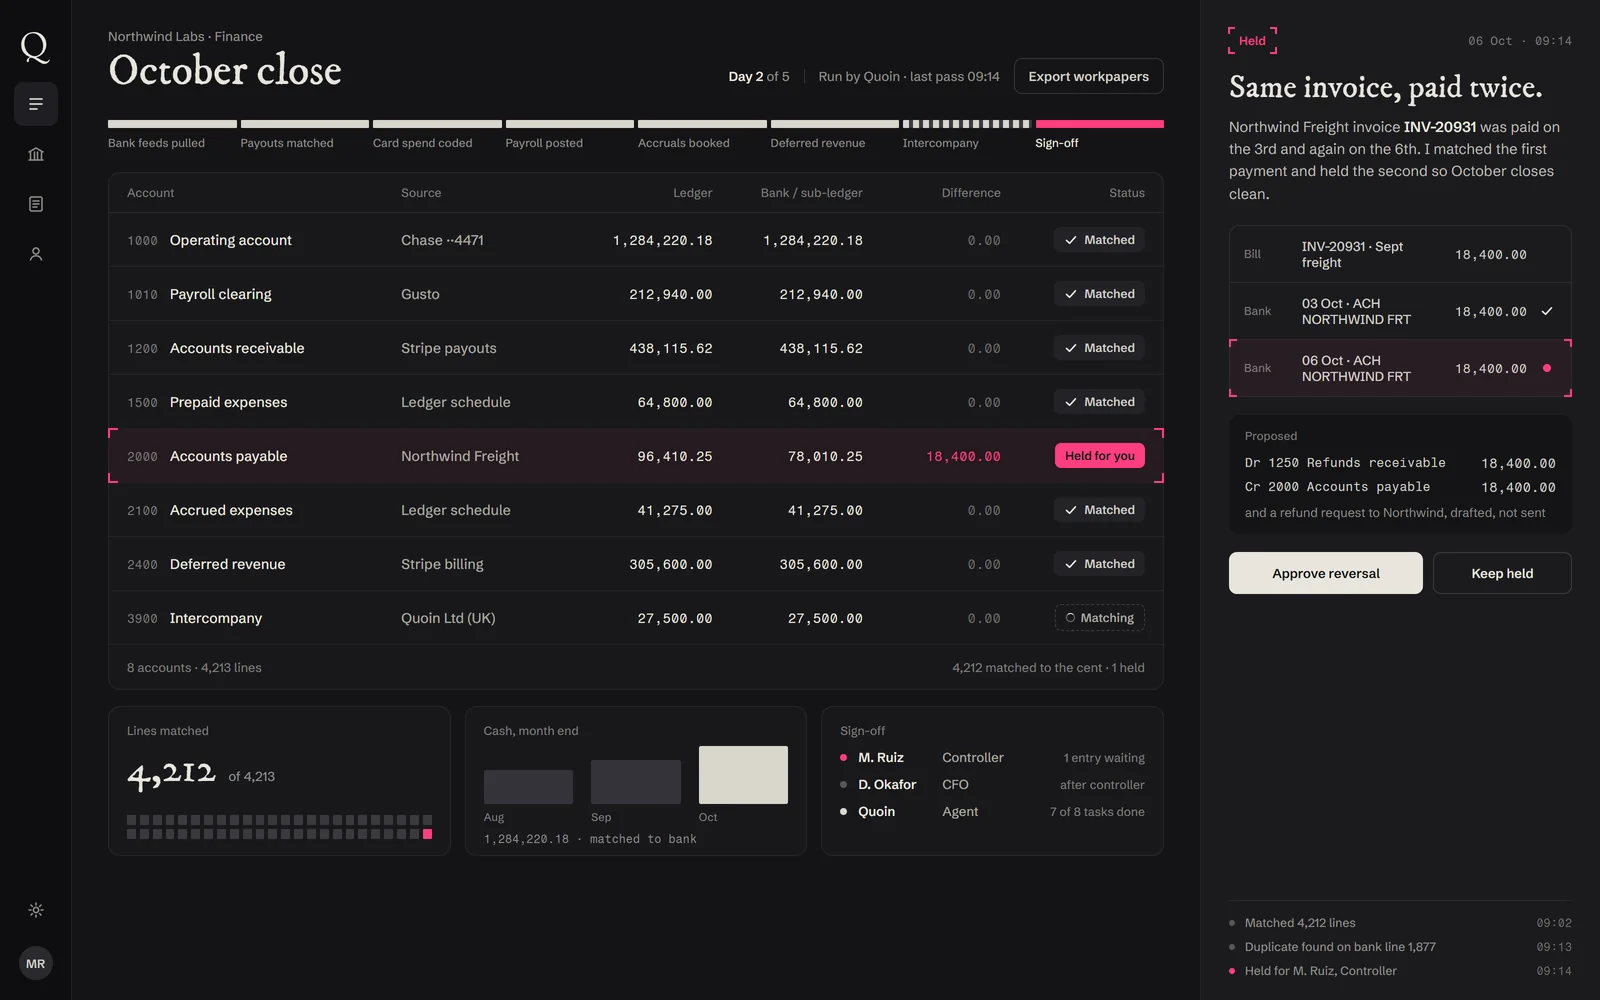Sort by the Ledger column header
The image size is (1600, 1000).
click(692, 193)
